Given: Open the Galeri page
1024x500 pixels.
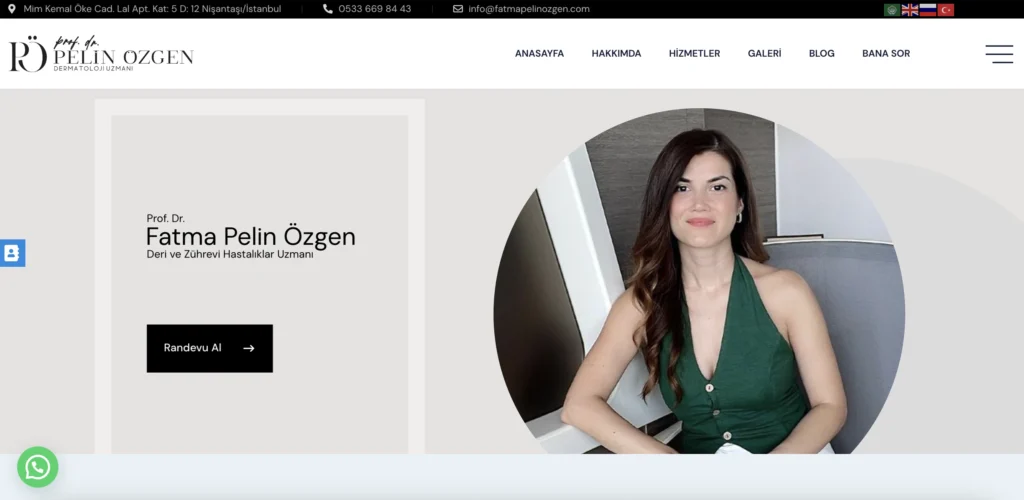Looking at the screenshot, I should [764, 54].
